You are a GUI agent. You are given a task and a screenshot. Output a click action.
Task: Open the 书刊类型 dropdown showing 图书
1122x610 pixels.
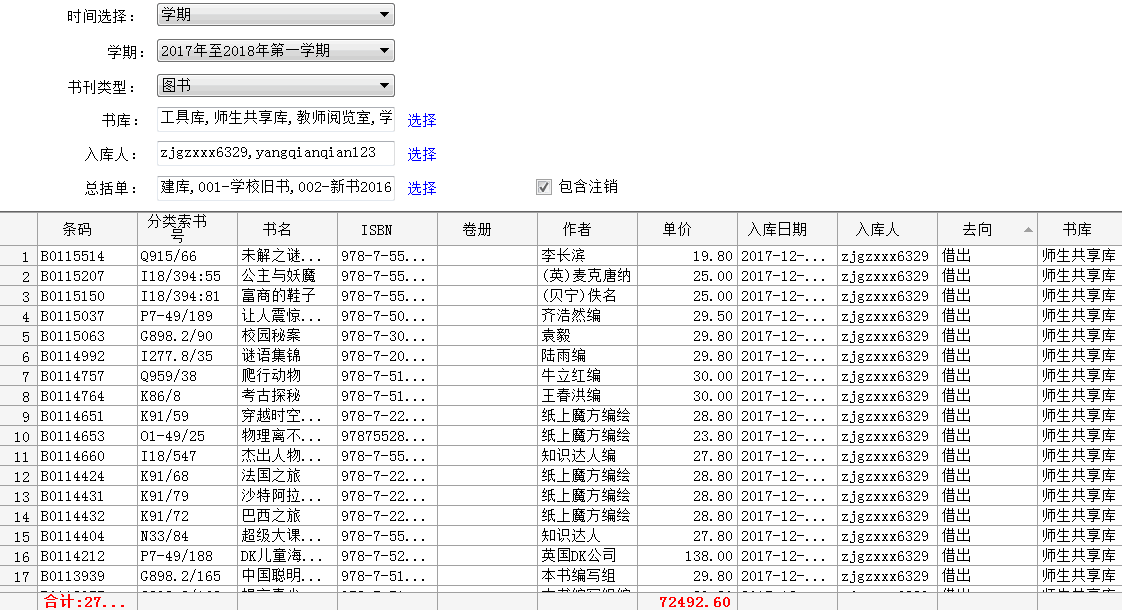275,87
